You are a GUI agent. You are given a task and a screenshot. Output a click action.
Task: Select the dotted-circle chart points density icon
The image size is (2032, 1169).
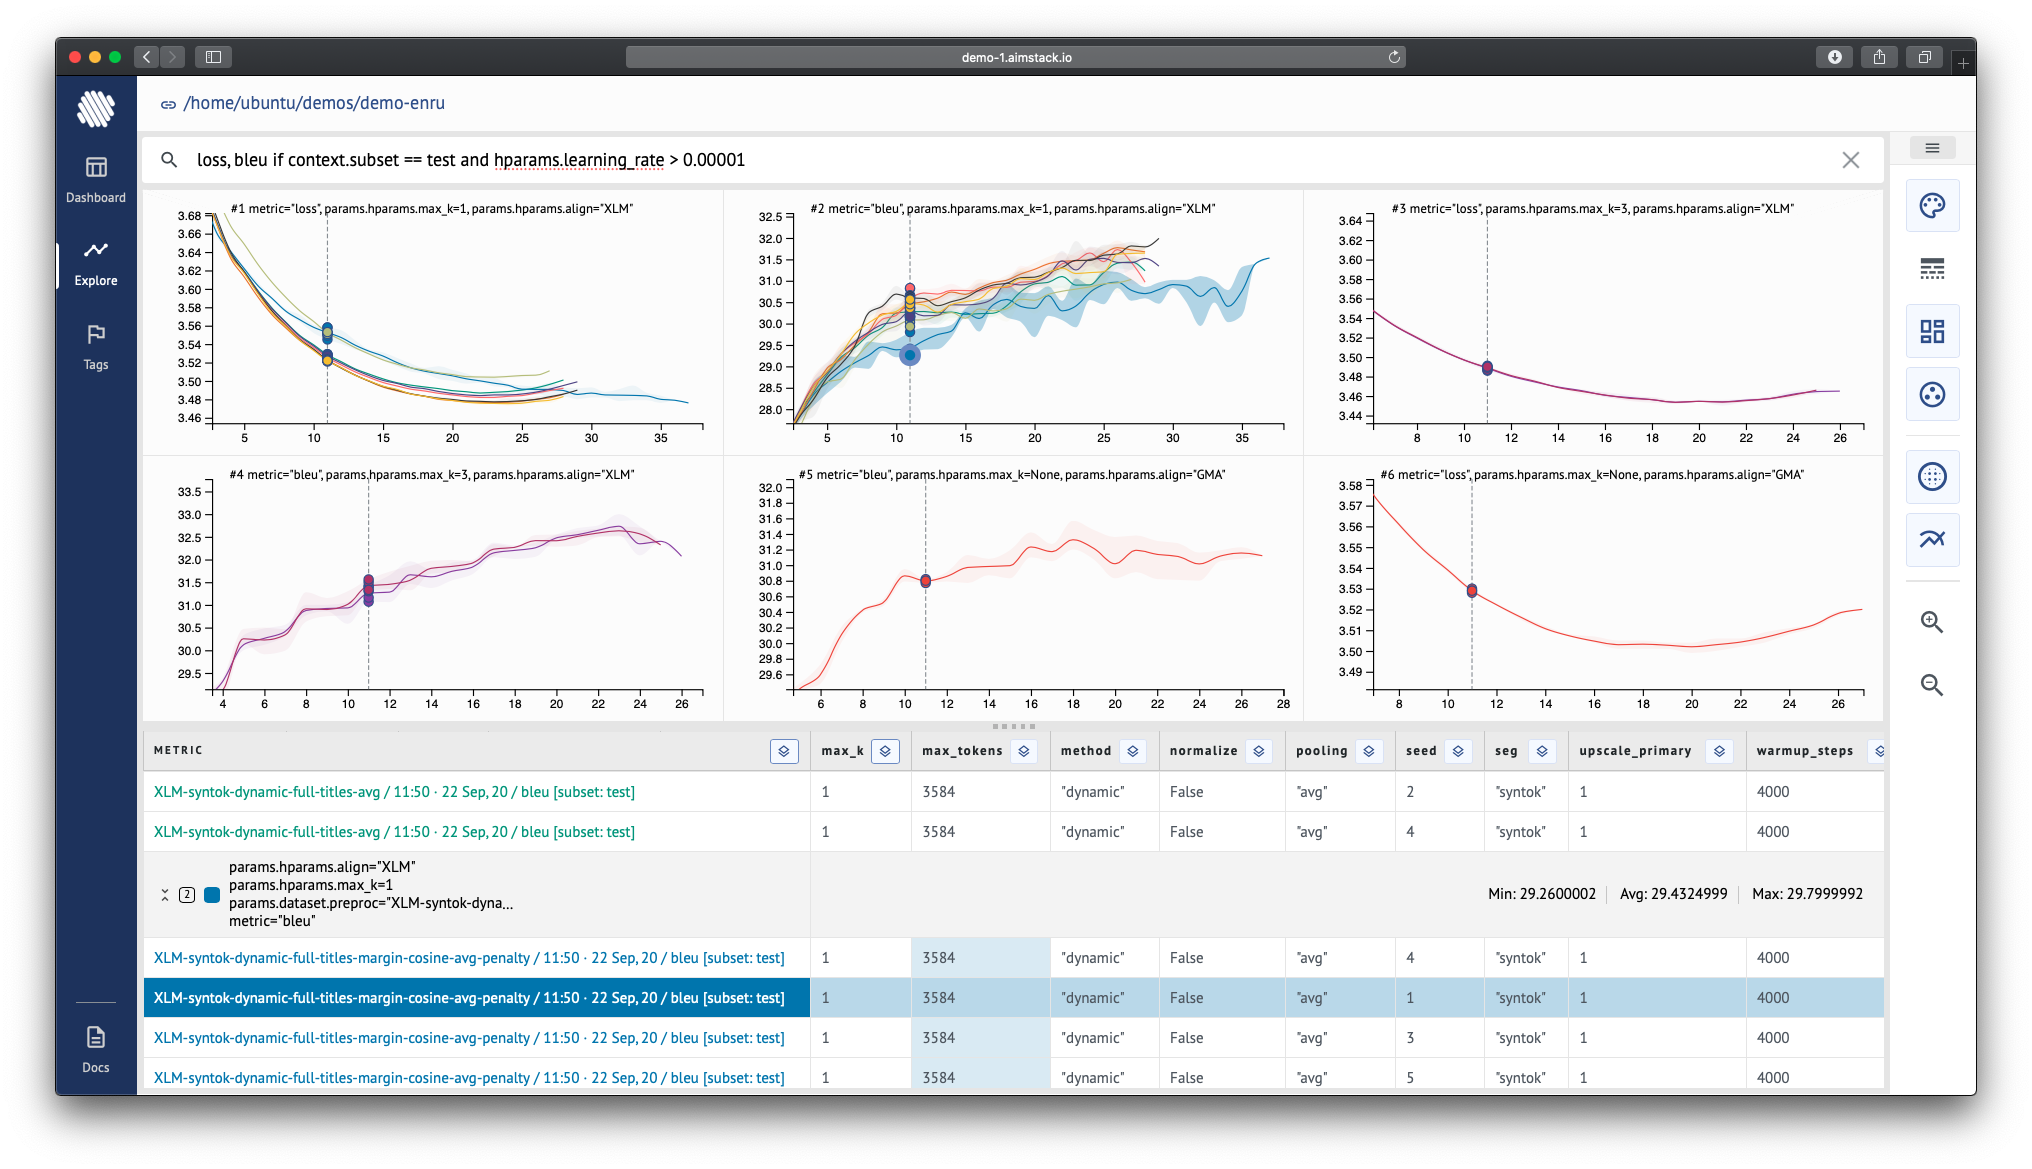(1932, 477)
